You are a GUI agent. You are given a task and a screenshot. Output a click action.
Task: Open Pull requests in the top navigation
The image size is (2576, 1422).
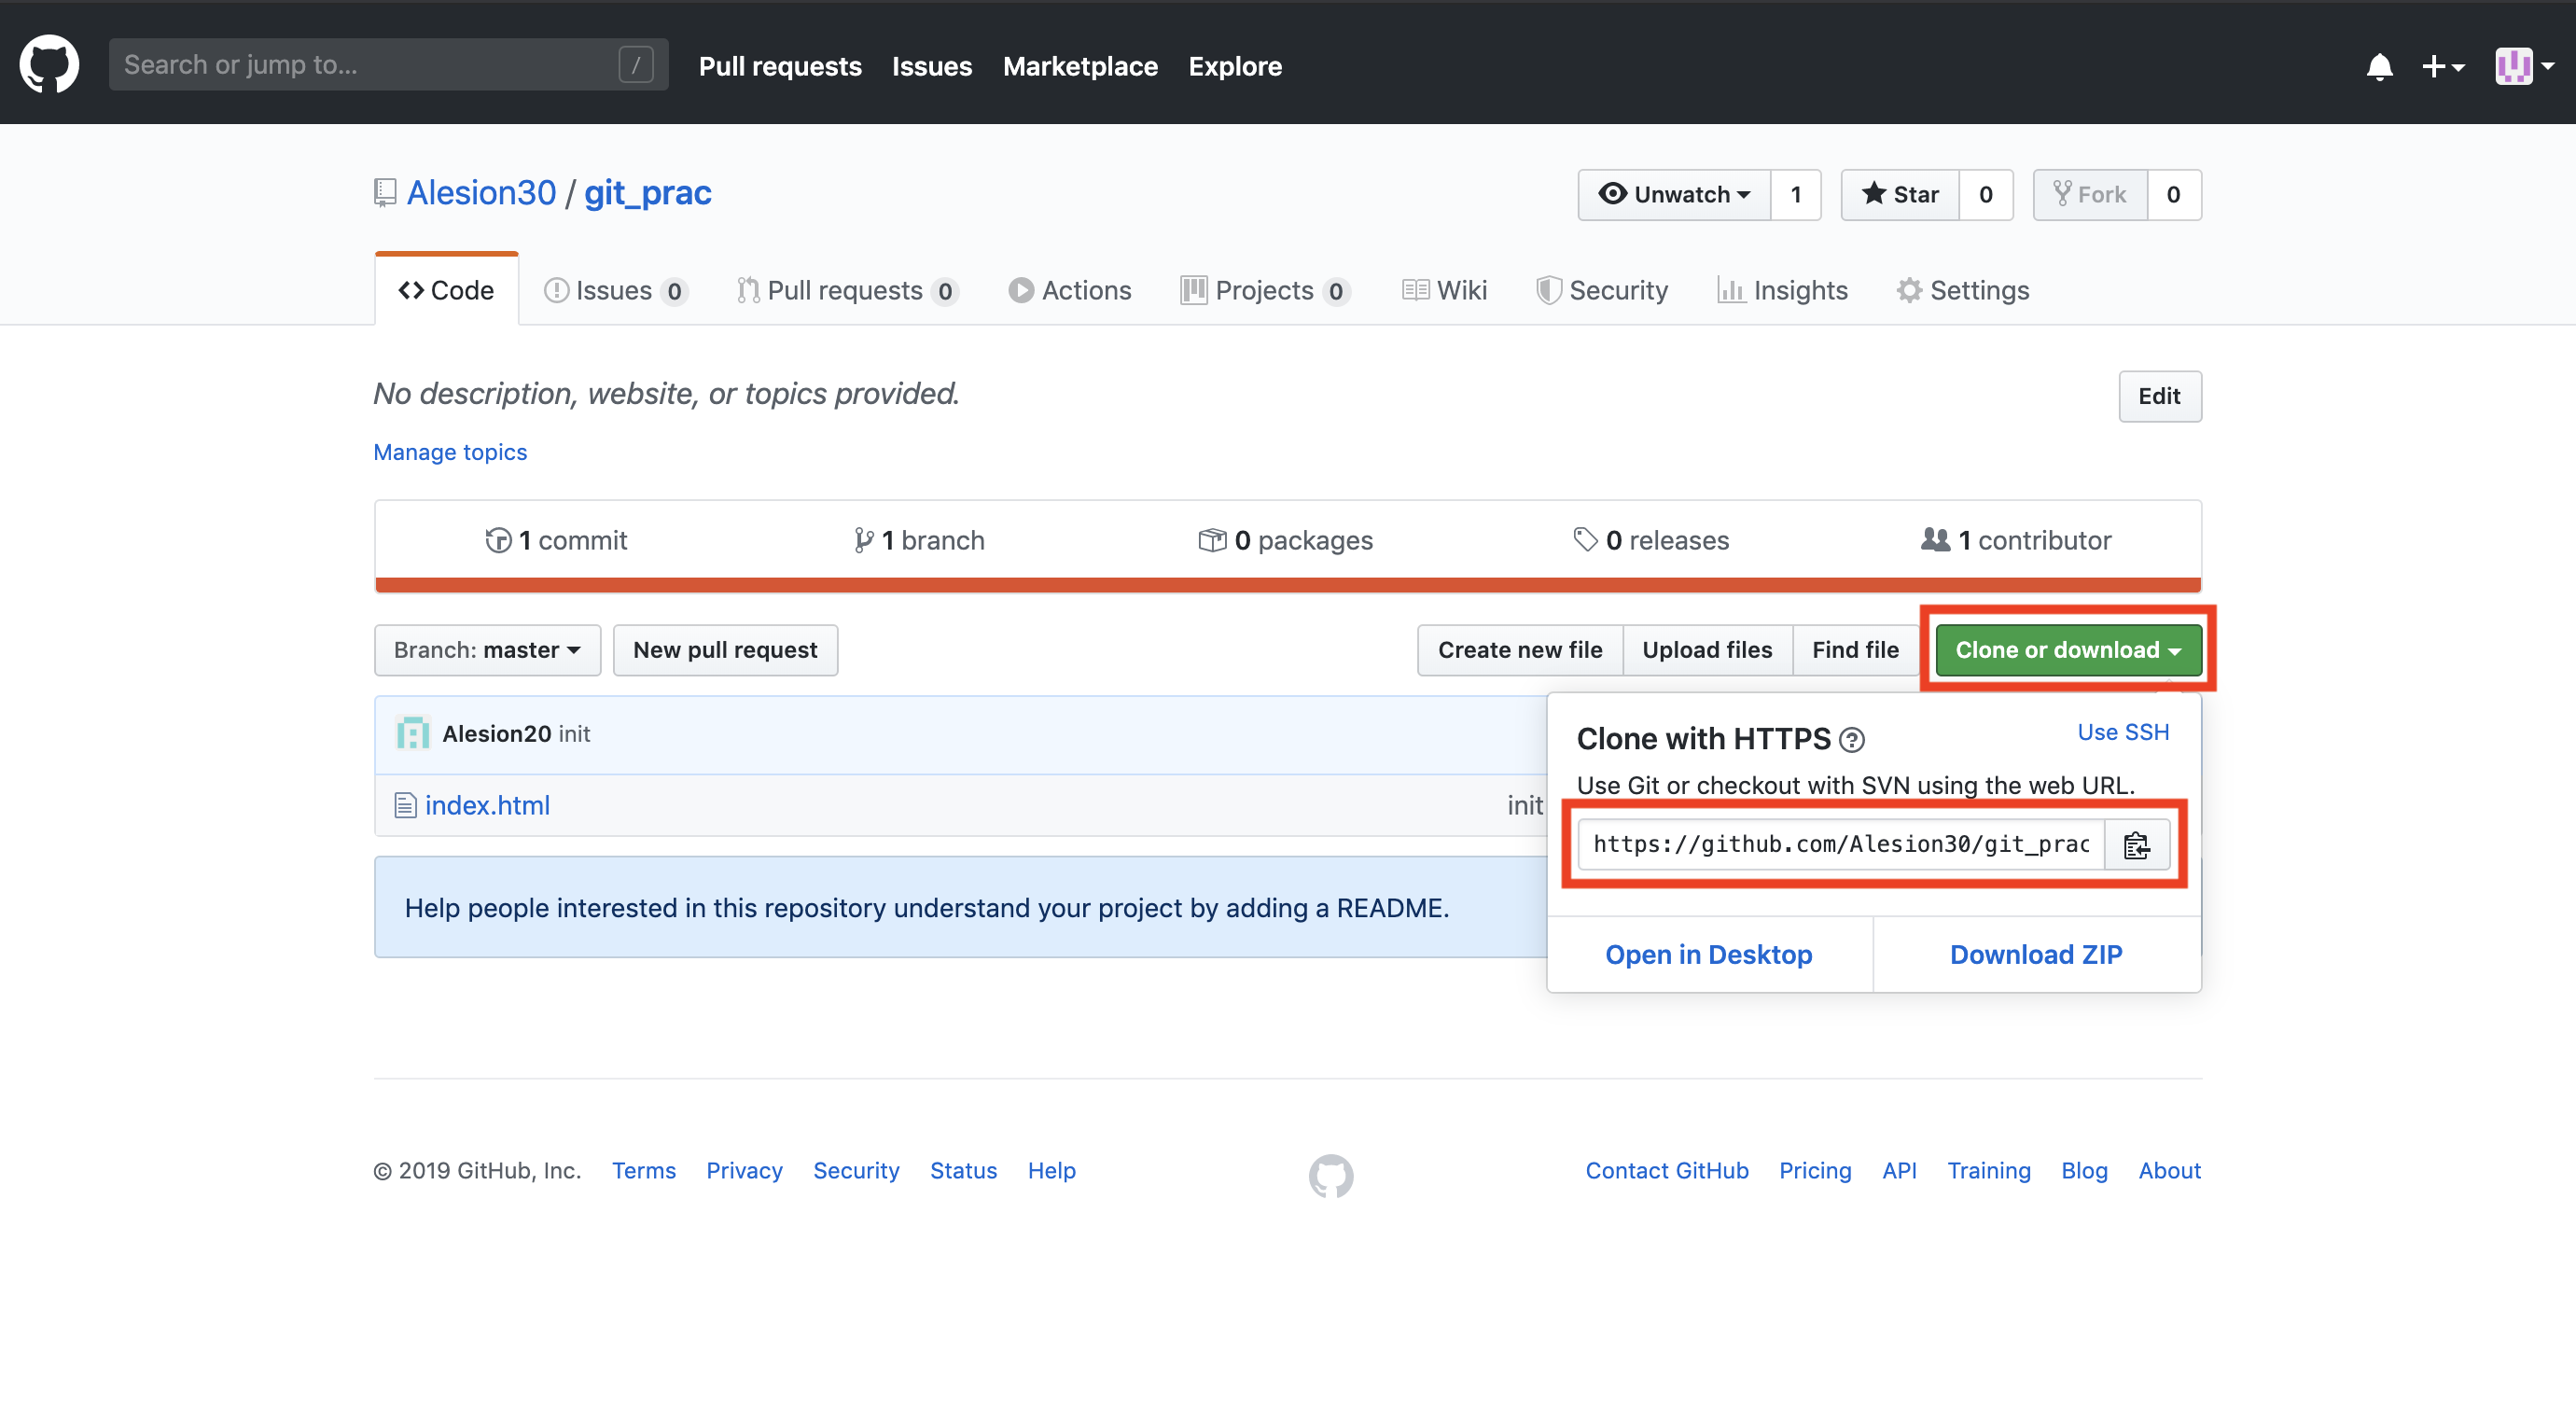780,66
